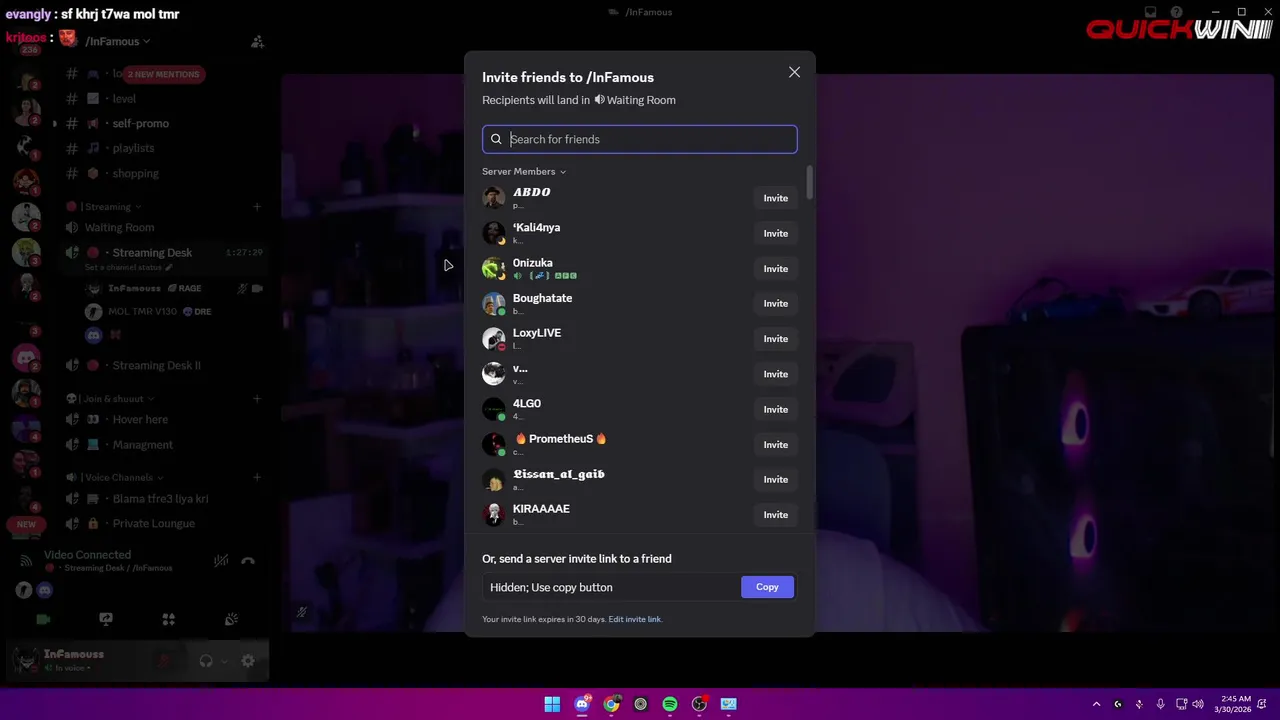Click the NEW unread servers pill
The height and width of the screenshot is (720, 1280).
coord(26,524)
